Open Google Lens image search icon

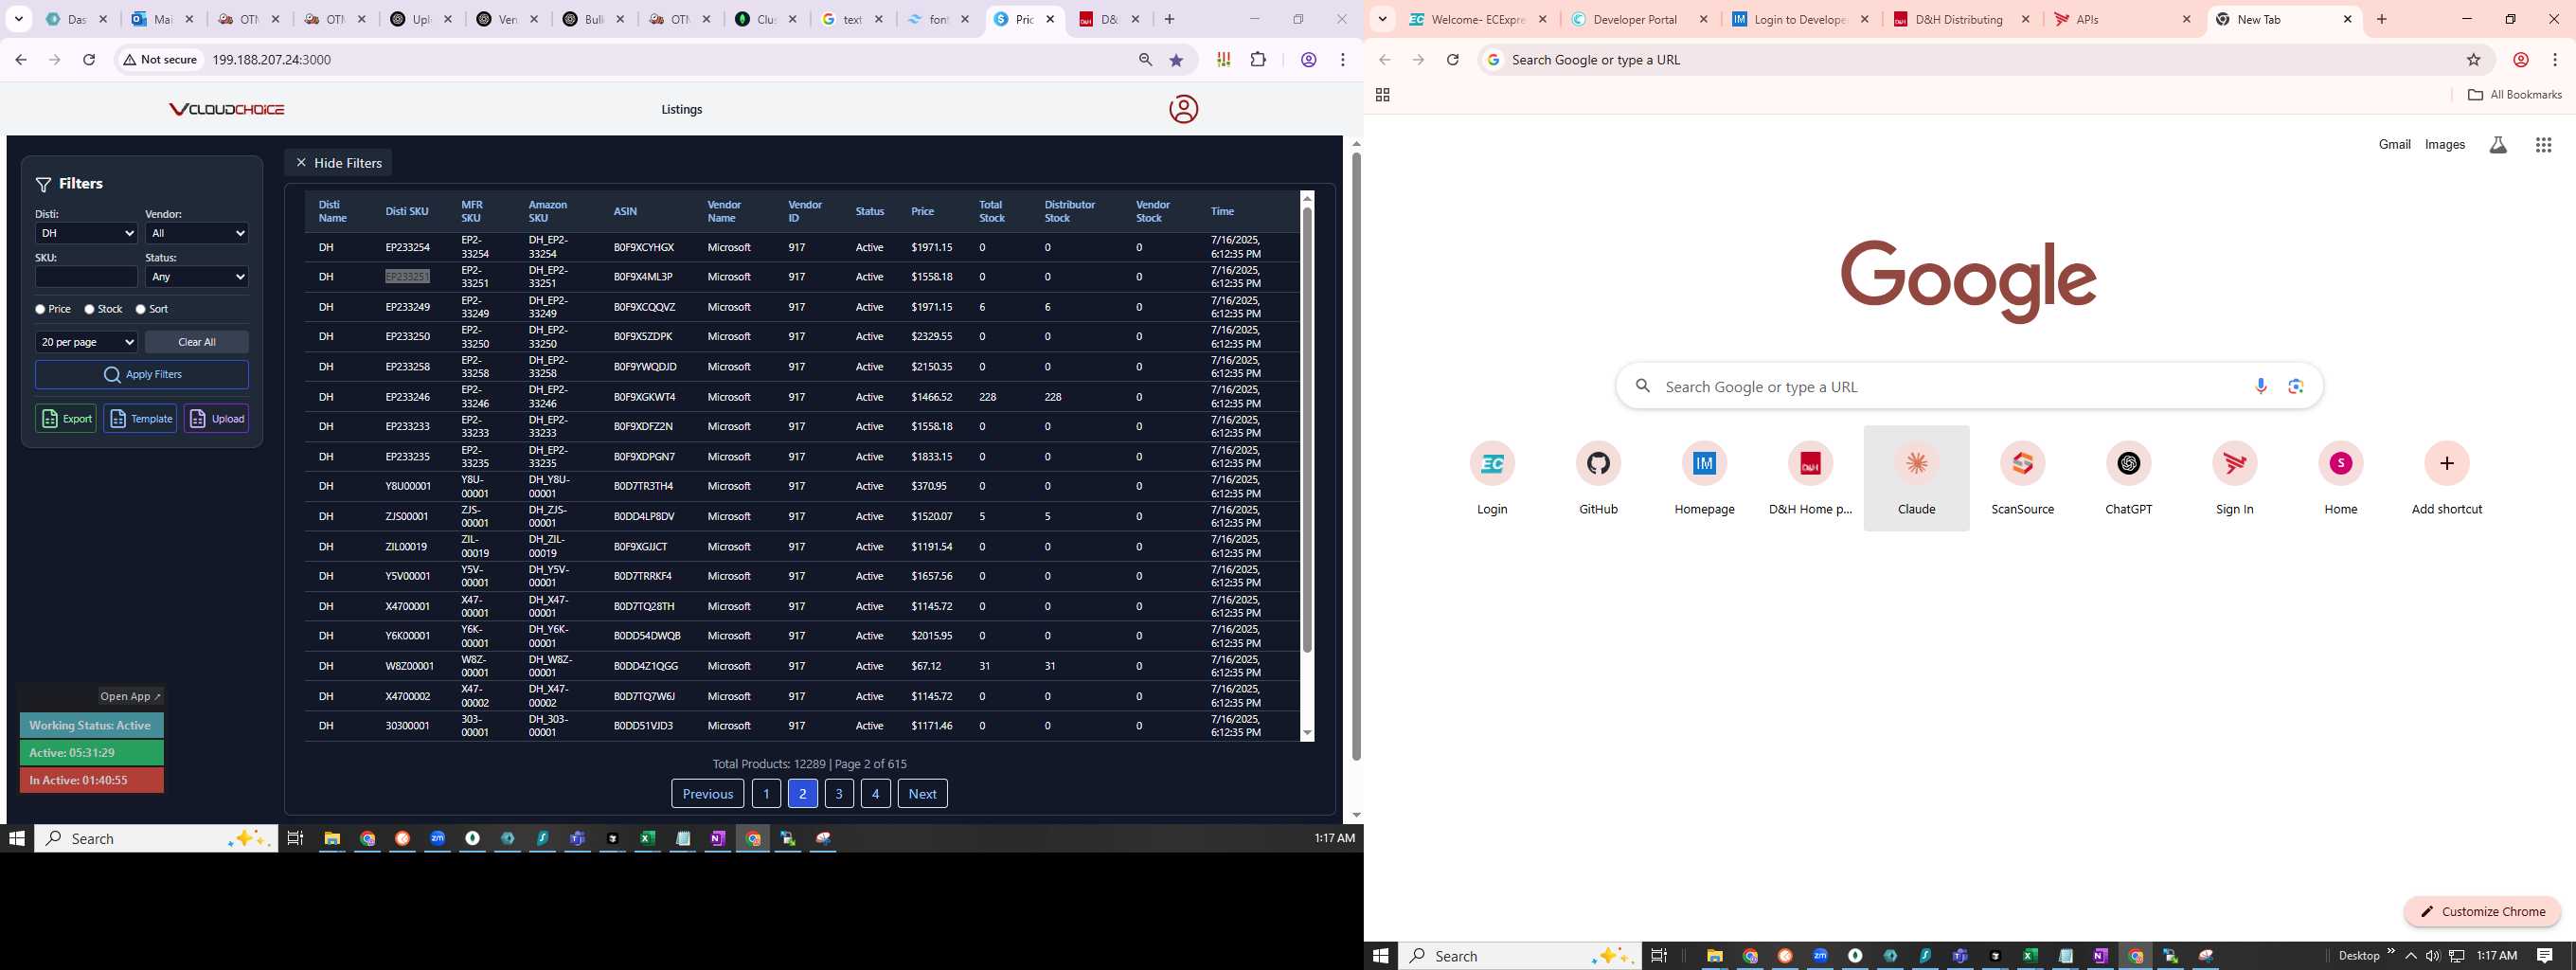(x=2296, y=386)
